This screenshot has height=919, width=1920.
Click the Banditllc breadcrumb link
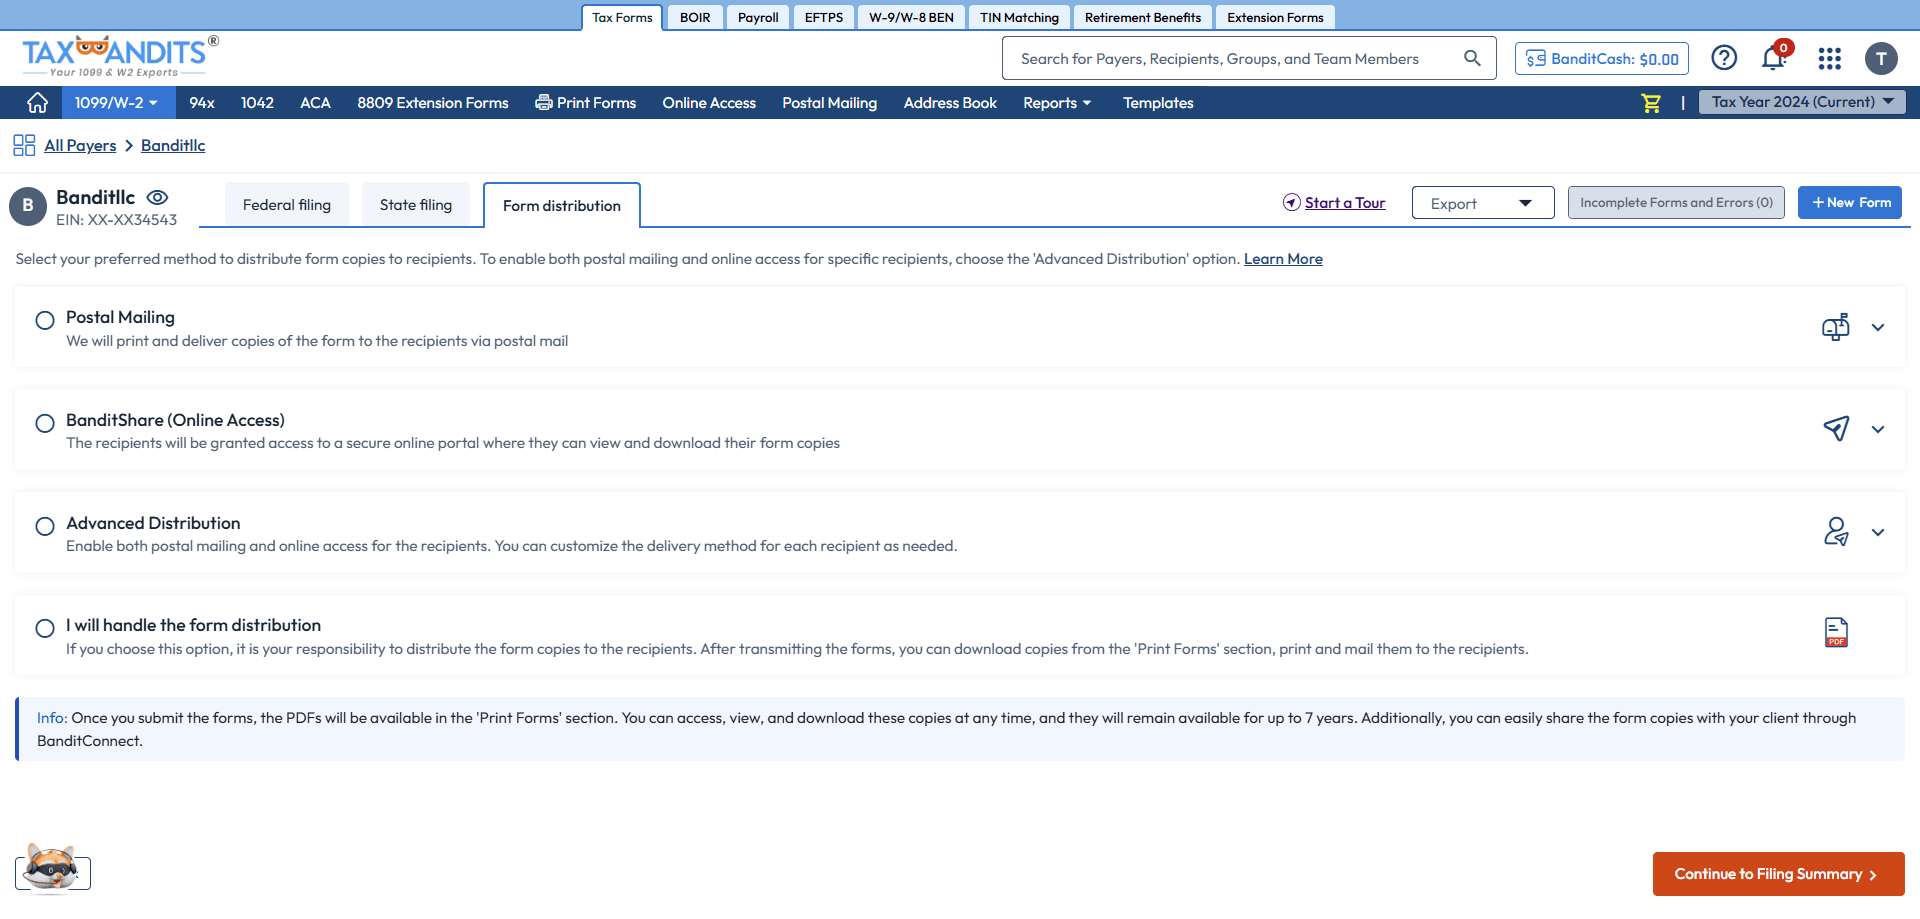(x=173, y=146)
